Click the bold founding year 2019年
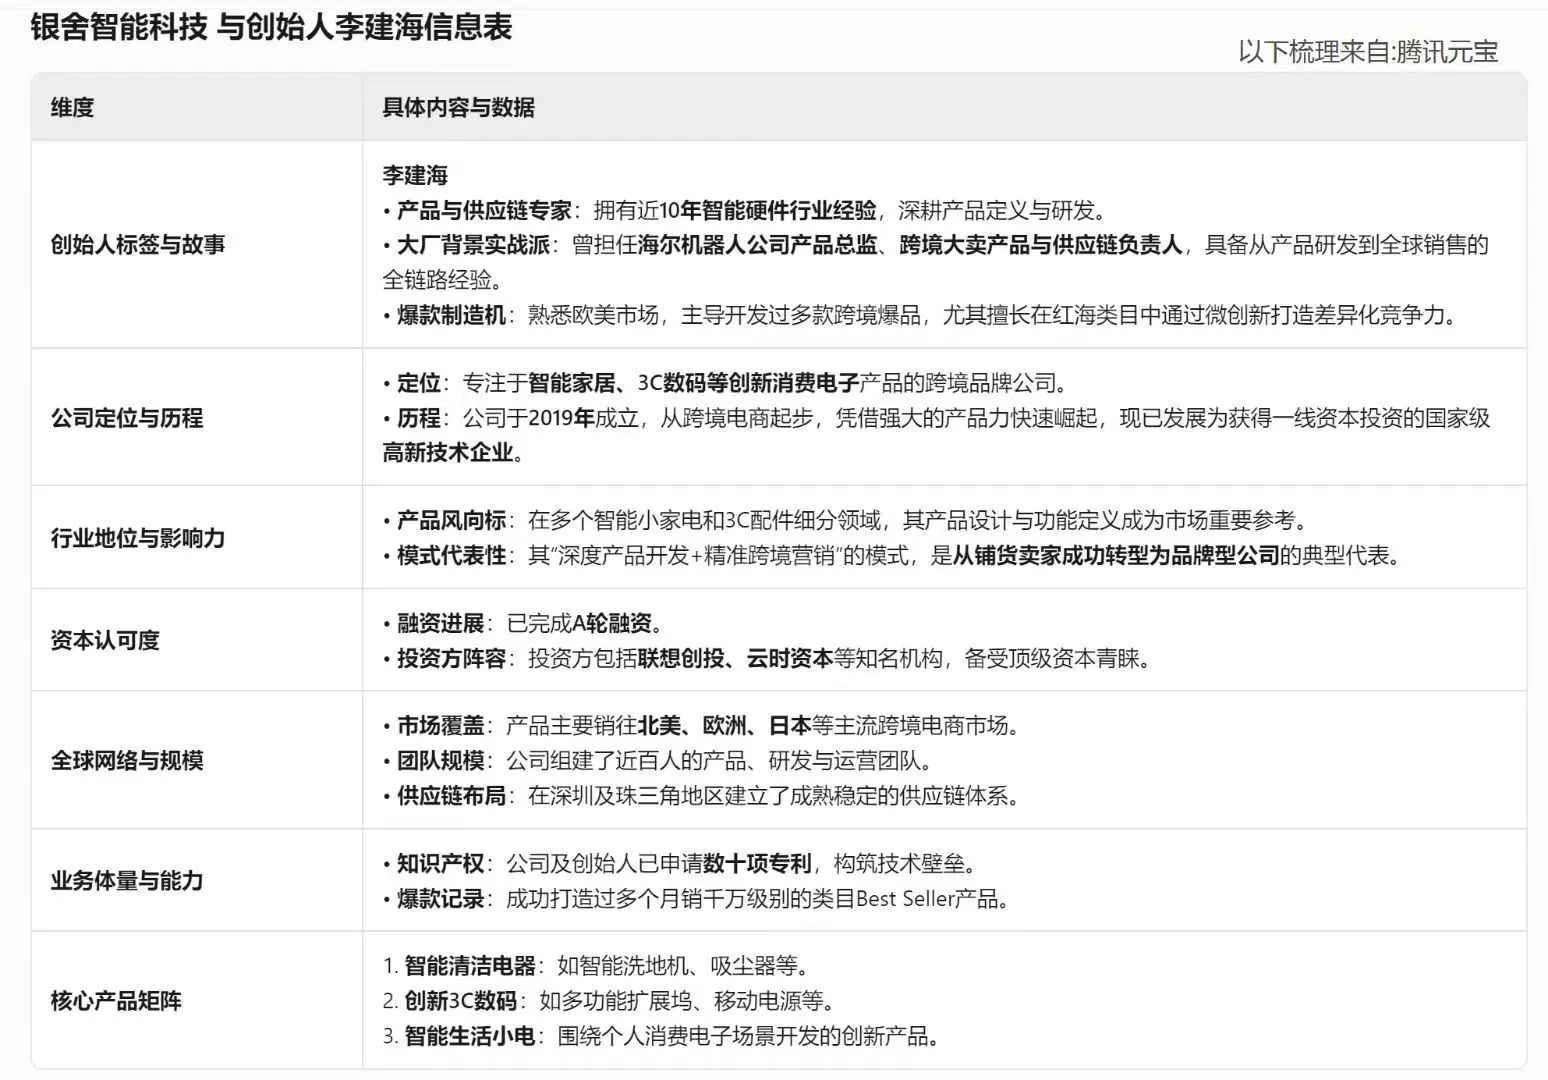The height and width of the screenshot is (1080, 1548). pyautogui.click(x=561, y=418)
